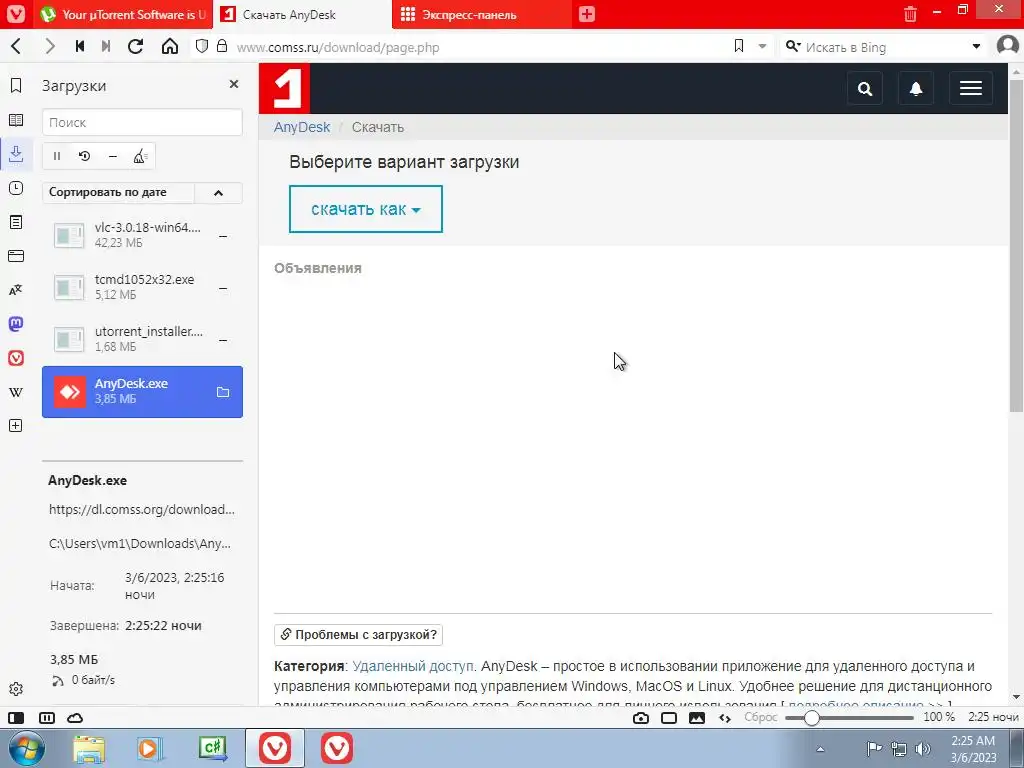Add a new web panel

point(16,426)
